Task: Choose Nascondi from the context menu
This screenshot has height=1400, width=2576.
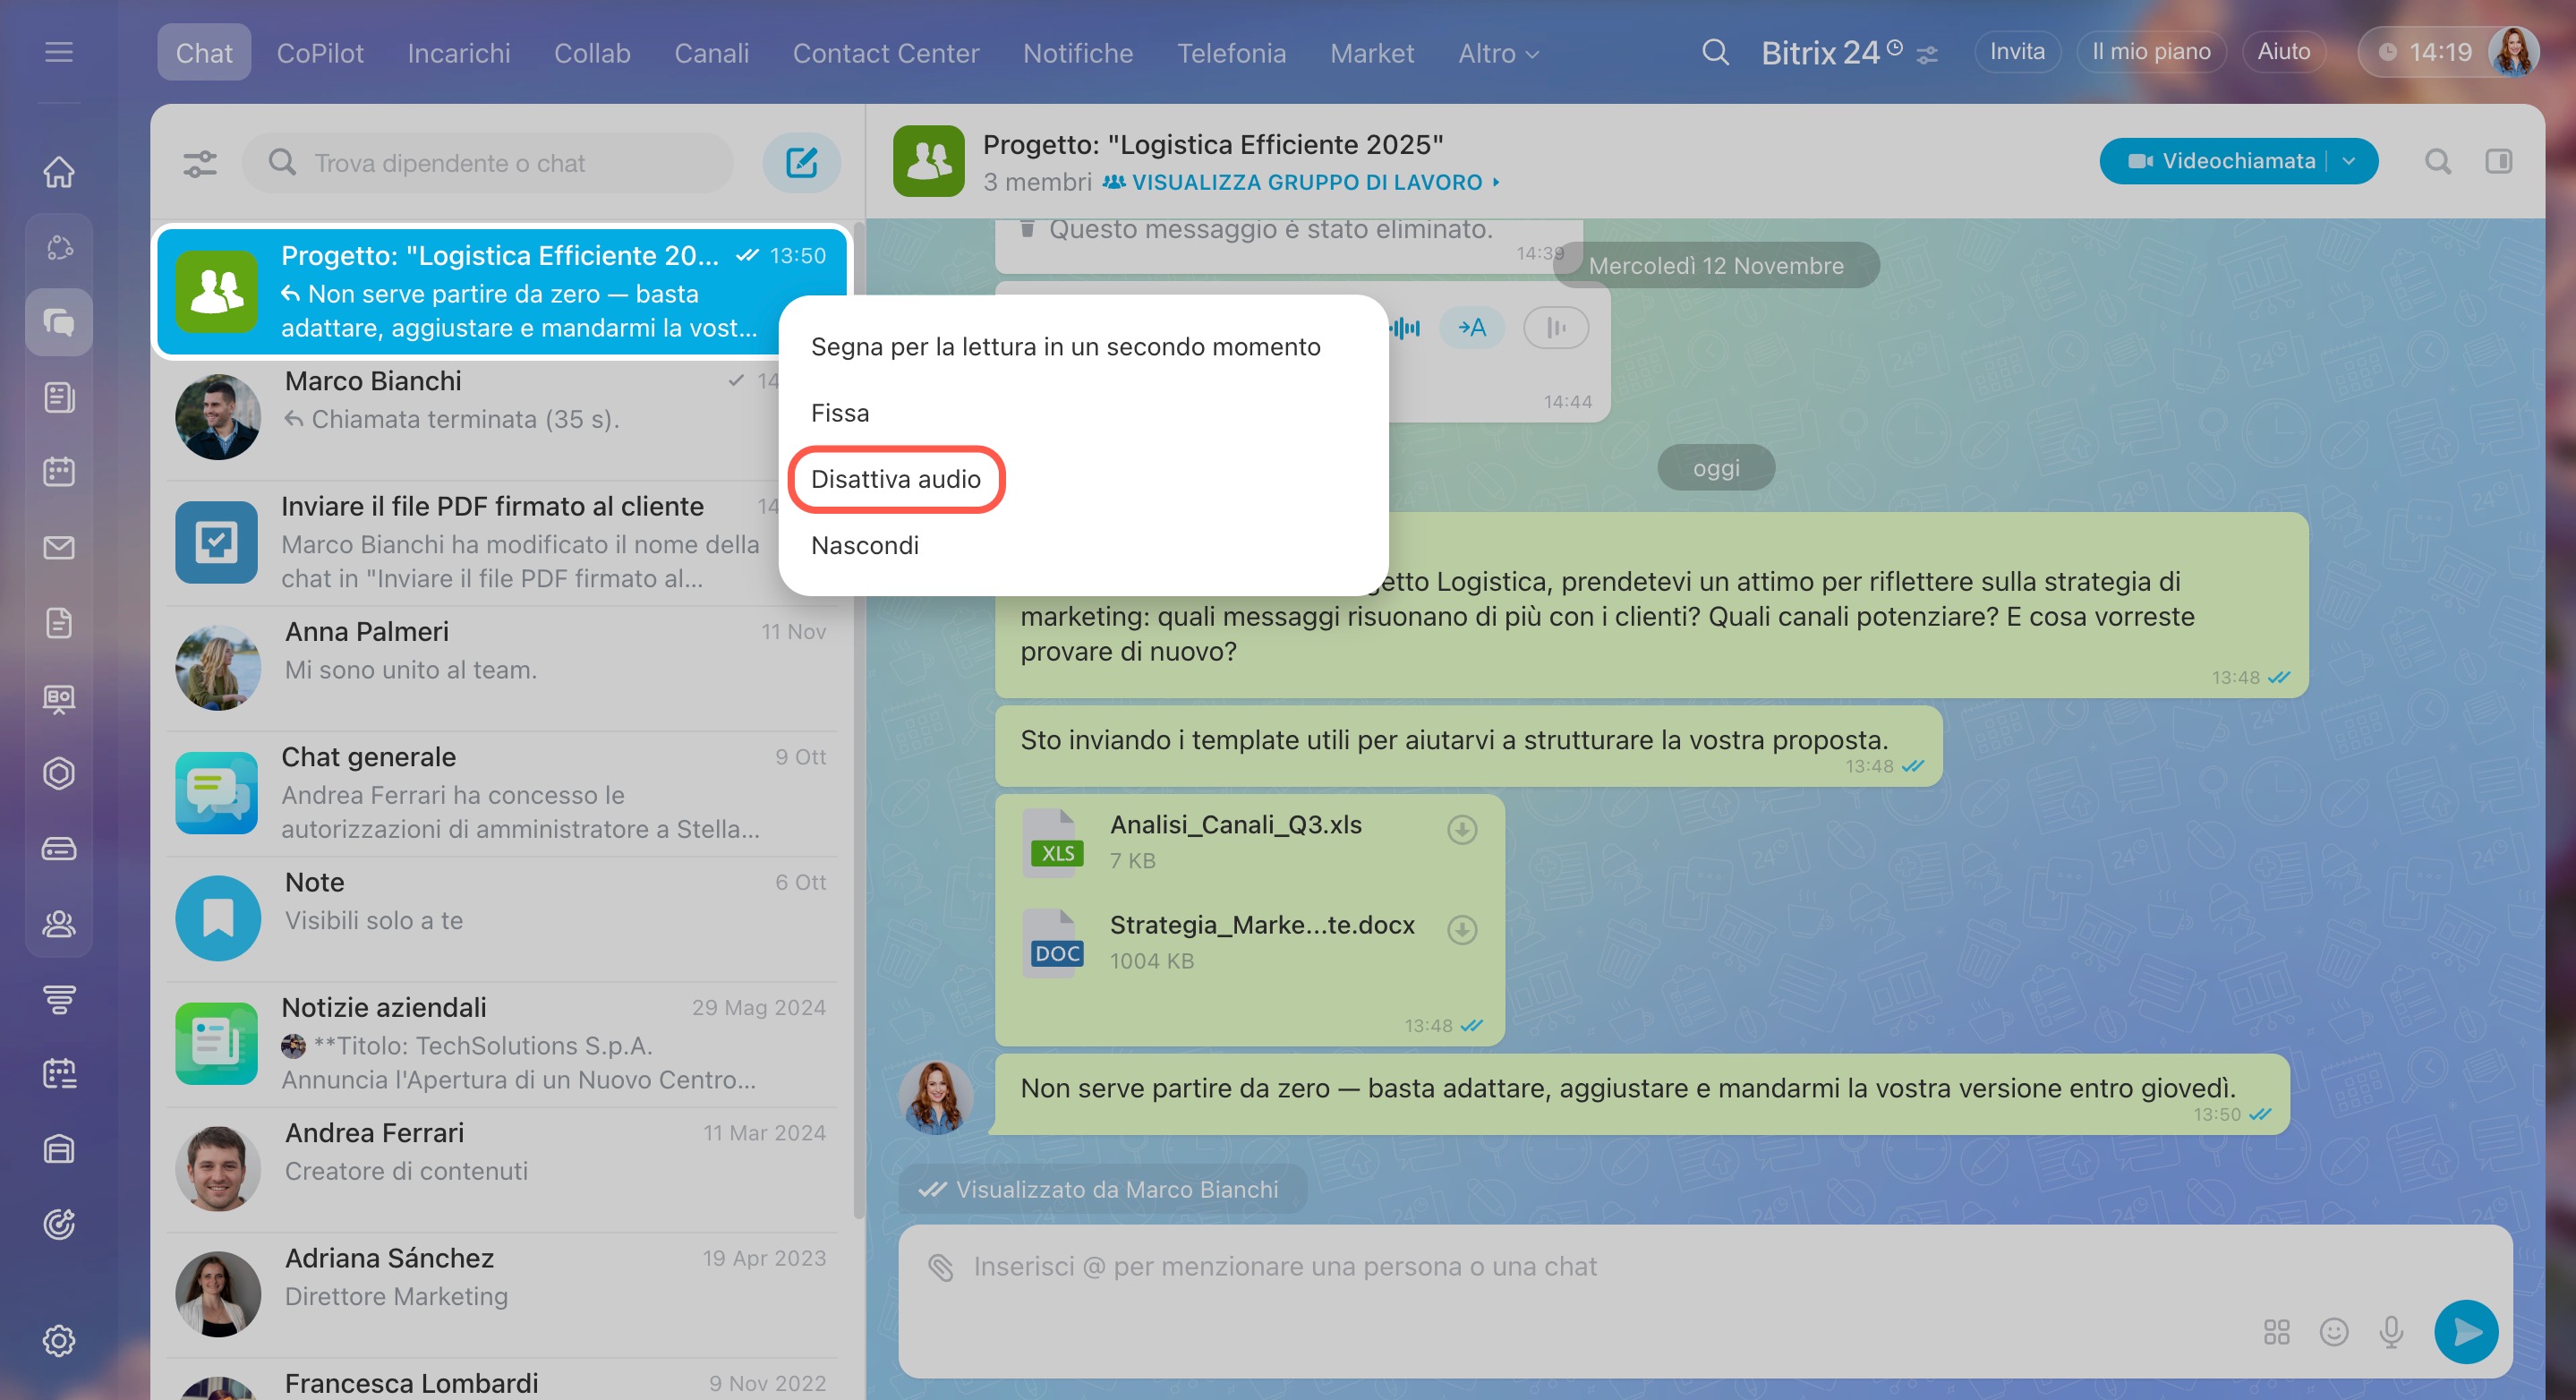Action: 864,545
